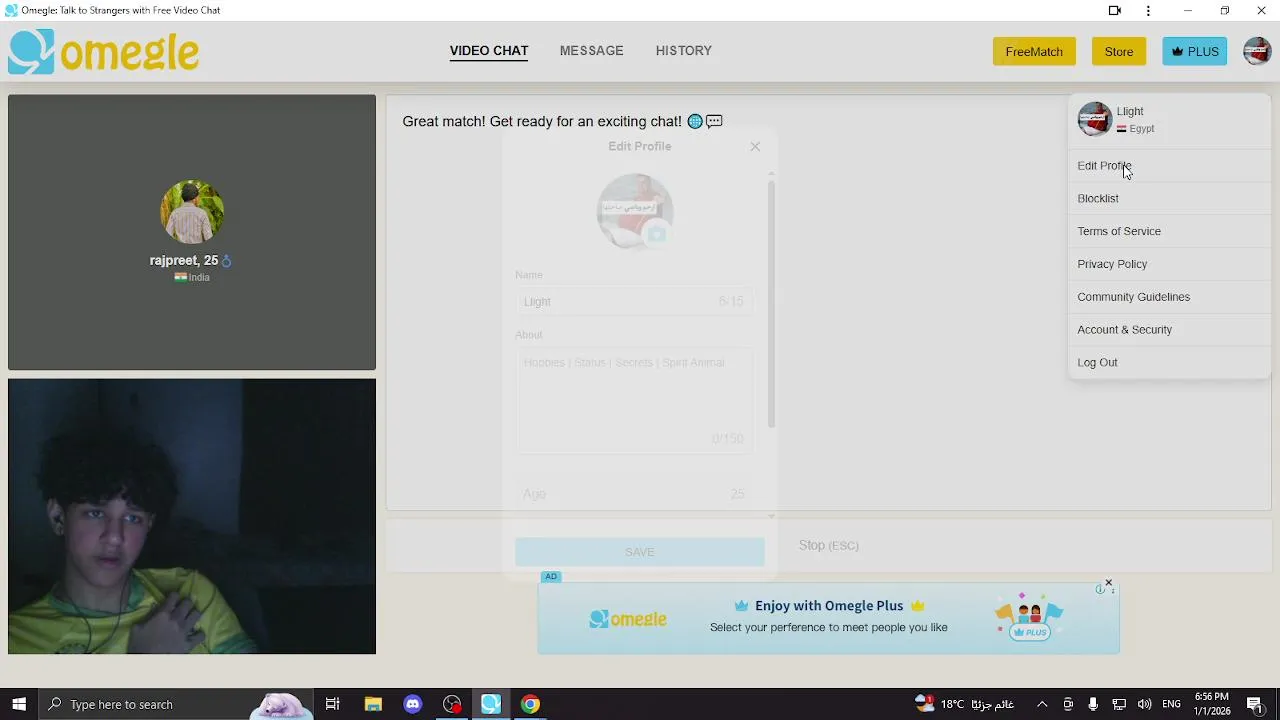Click the FreeMatch button
This screenshot has width=1280, height=720.
coord(1034,52)
